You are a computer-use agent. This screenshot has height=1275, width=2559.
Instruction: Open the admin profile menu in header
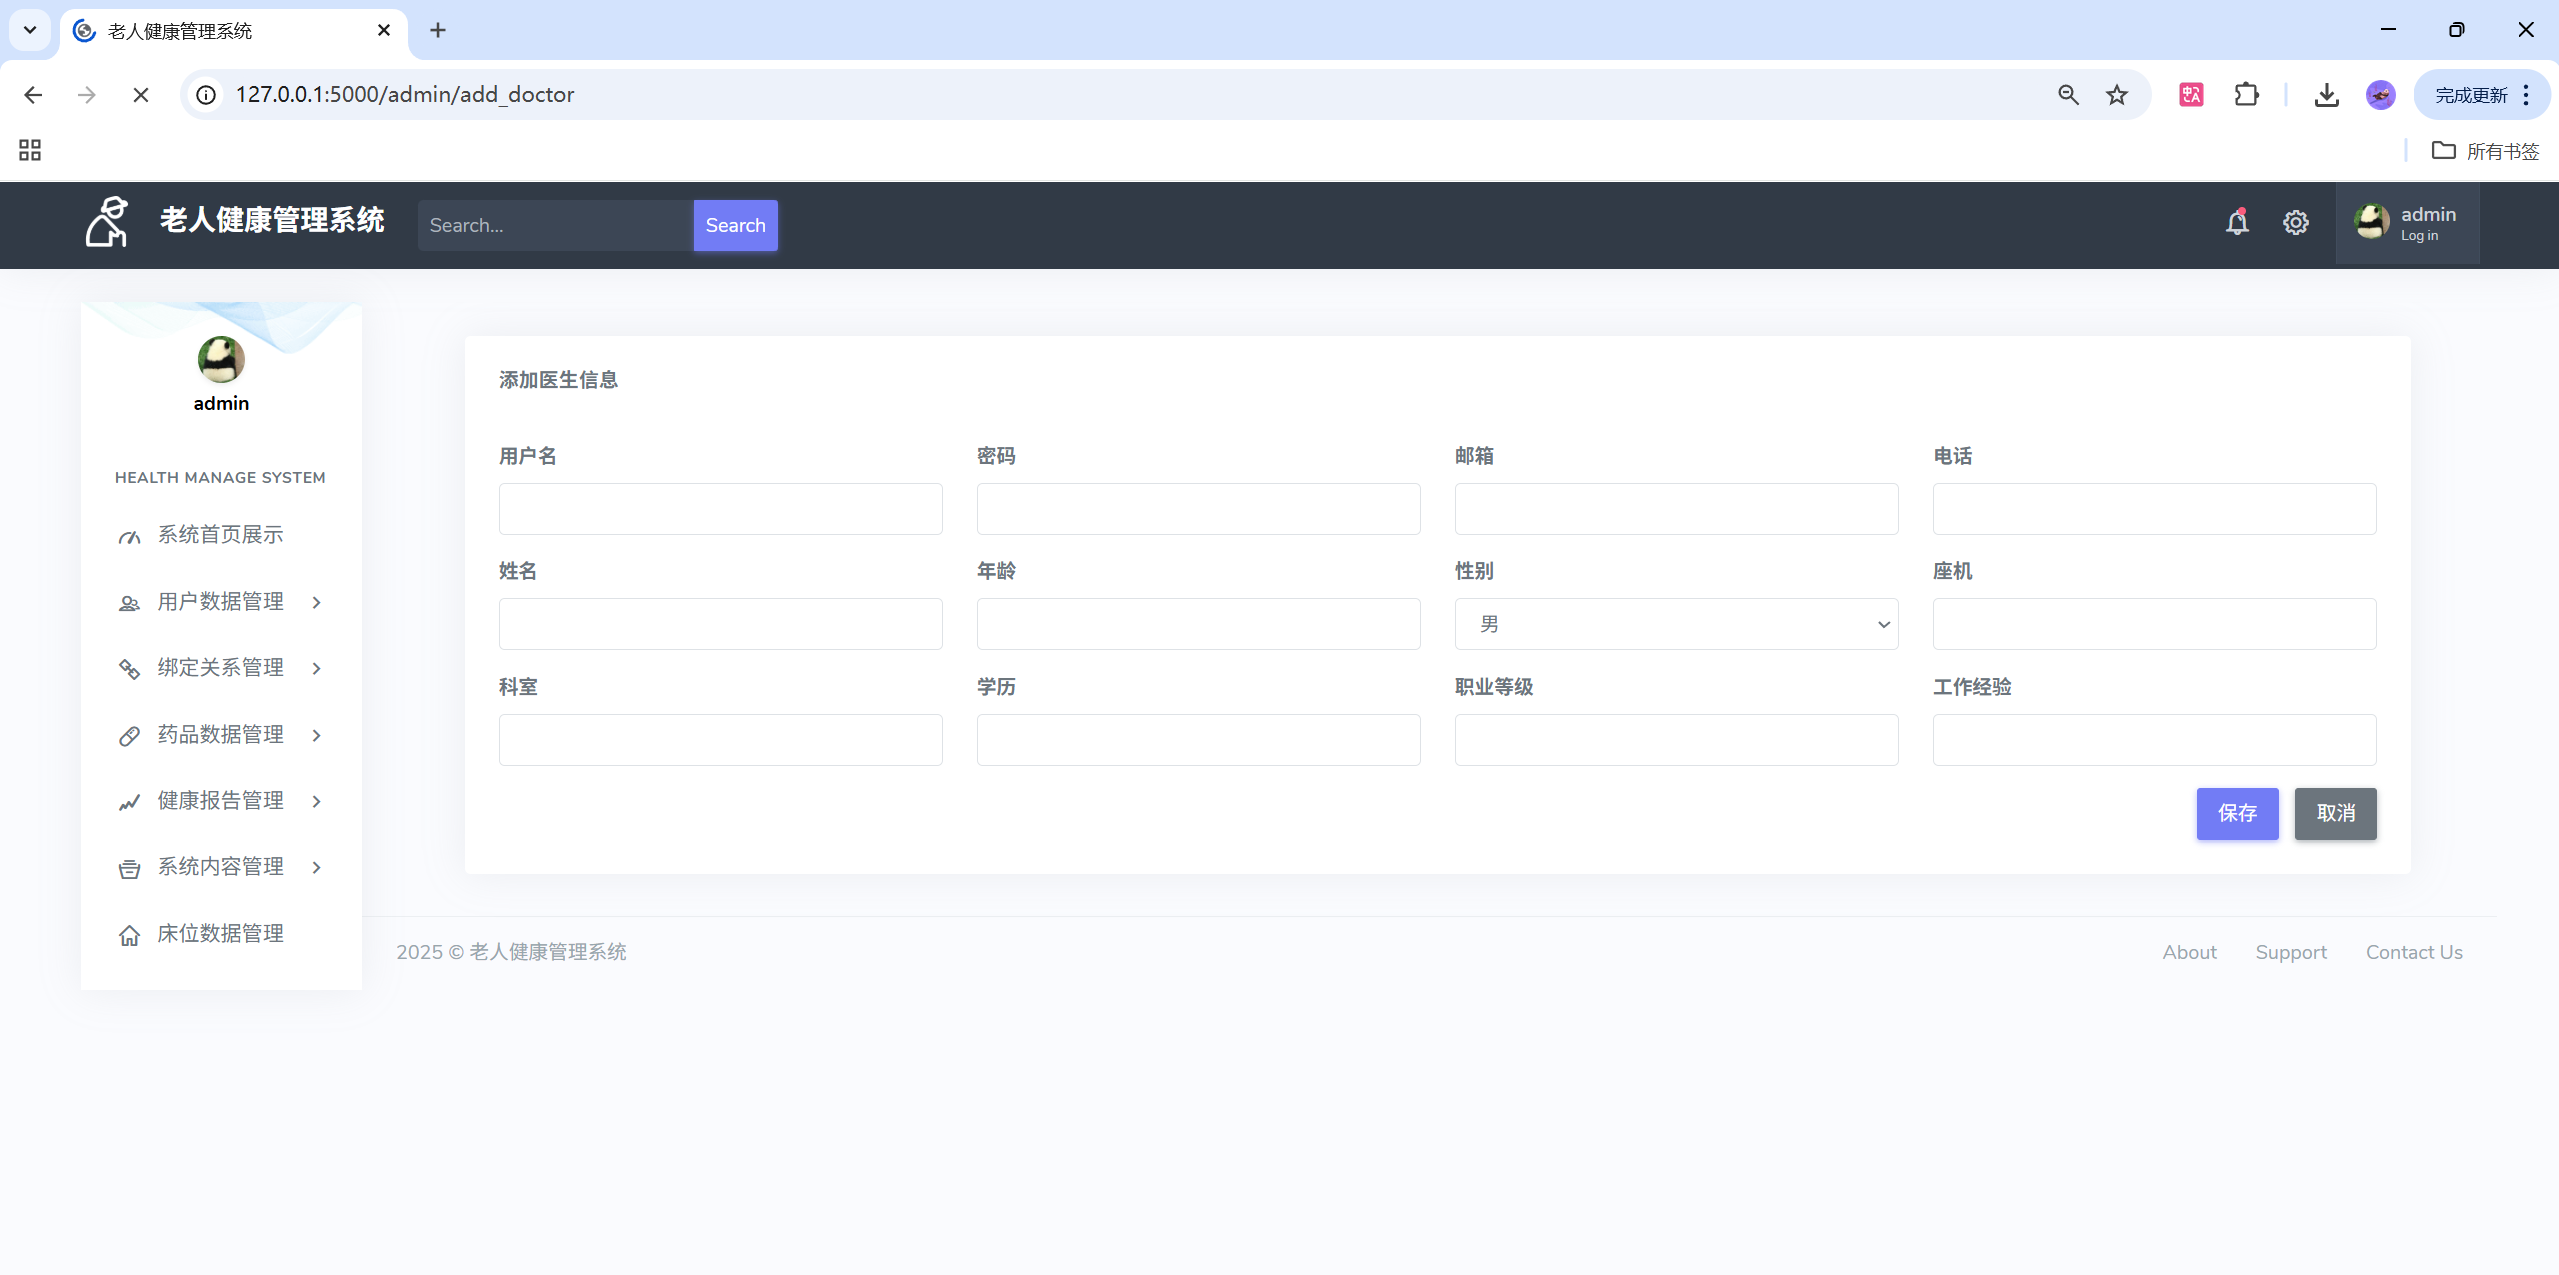[x=2407, y=223]
